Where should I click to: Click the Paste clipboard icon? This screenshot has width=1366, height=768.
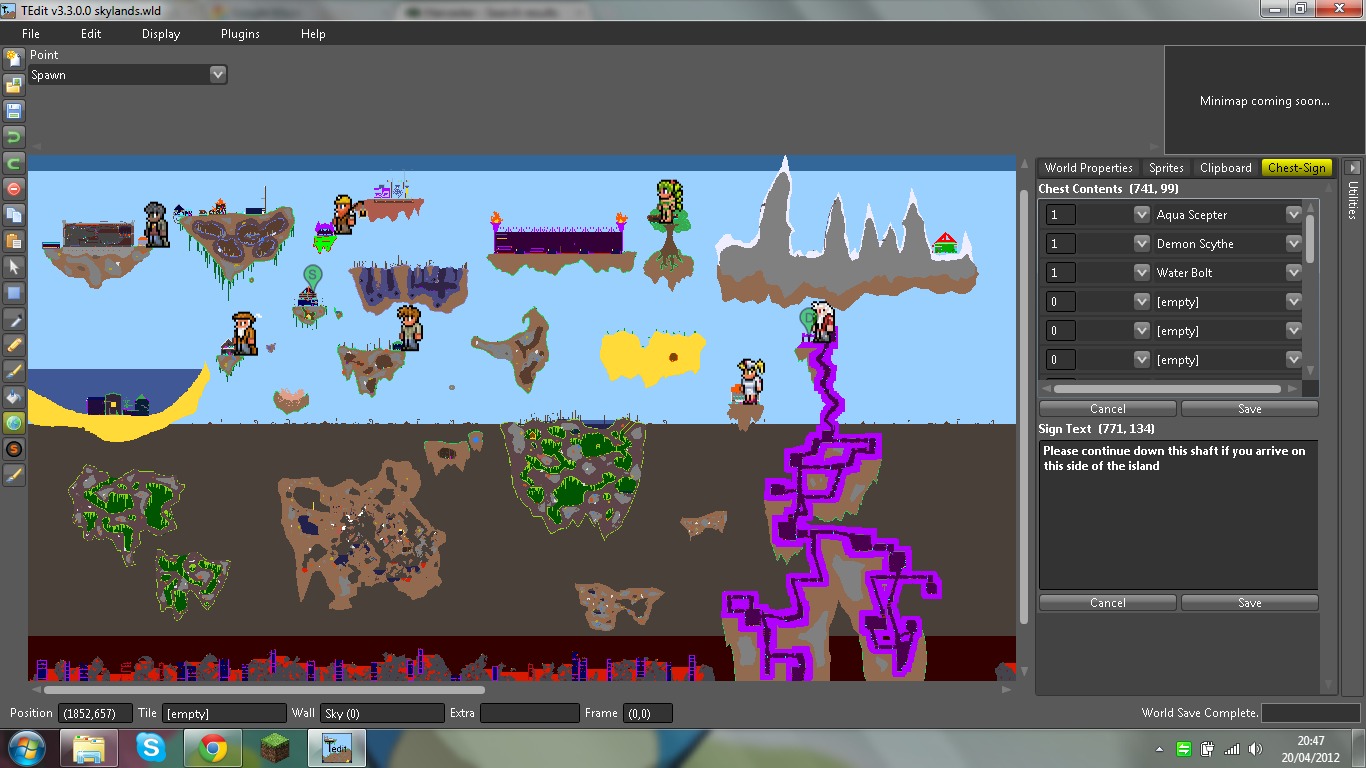click(x=14, y=240)
